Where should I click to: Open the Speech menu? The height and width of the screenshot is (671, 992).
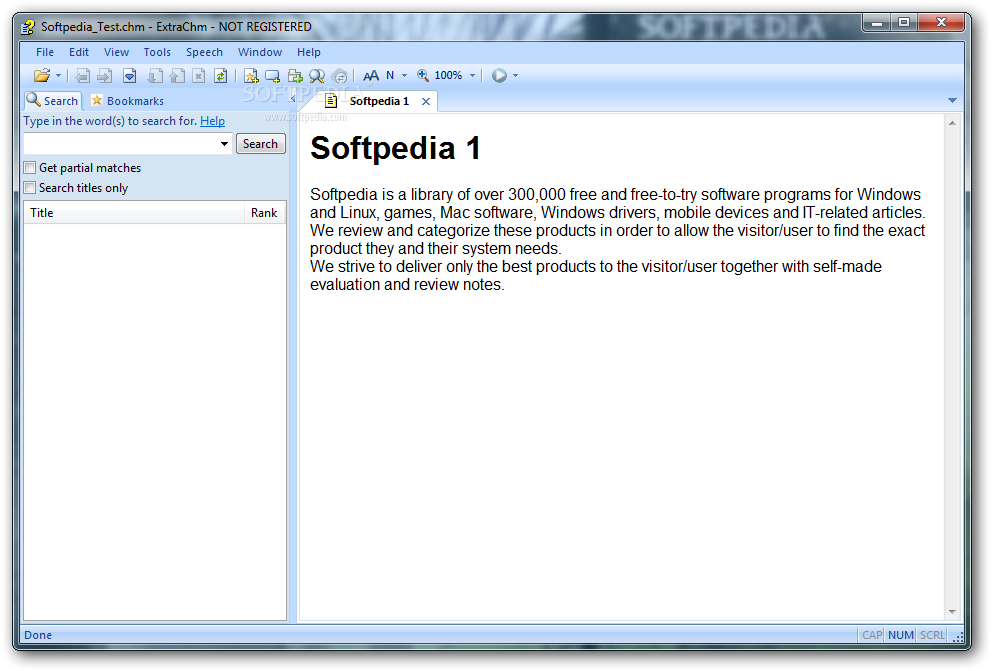coord(204,52)
